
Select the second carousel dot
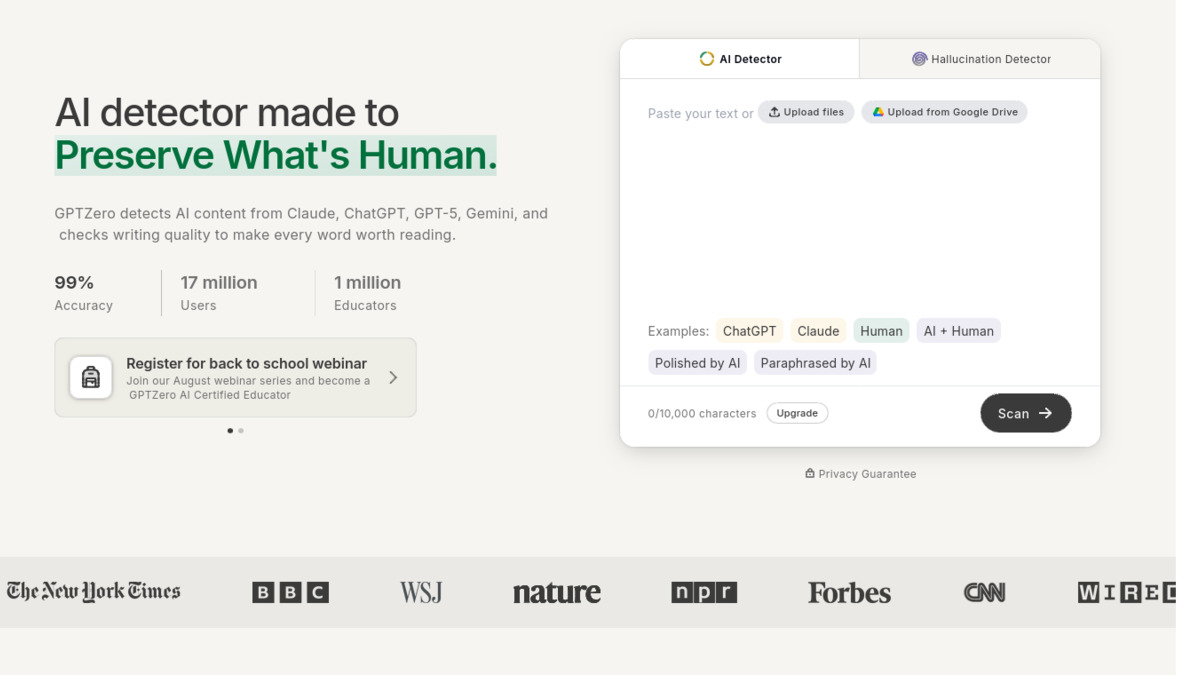[x=241, y=431]
